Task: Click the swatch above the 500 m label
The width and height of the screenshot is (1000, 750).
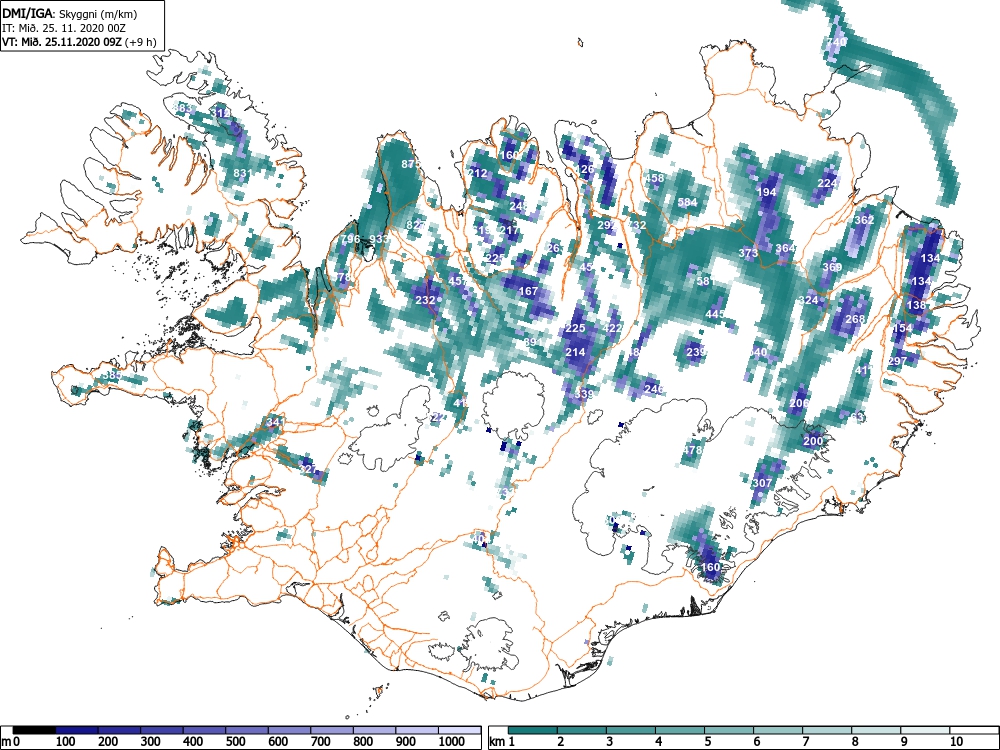Action: tap(247, 730)
